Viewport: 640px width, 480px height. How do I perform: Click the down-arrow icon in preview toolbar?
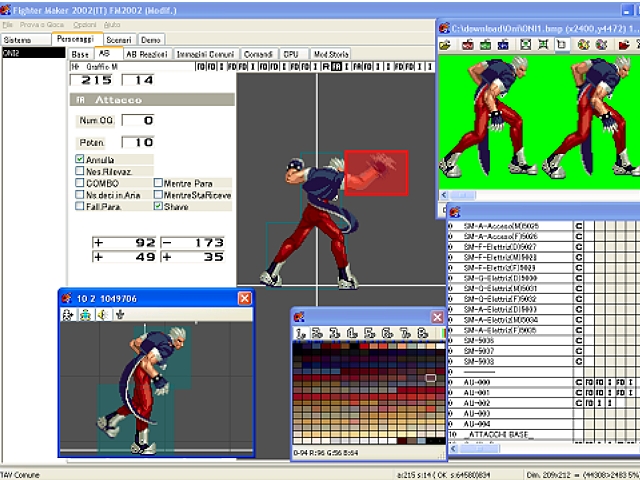pyautogui.click(x=118, y=314)
